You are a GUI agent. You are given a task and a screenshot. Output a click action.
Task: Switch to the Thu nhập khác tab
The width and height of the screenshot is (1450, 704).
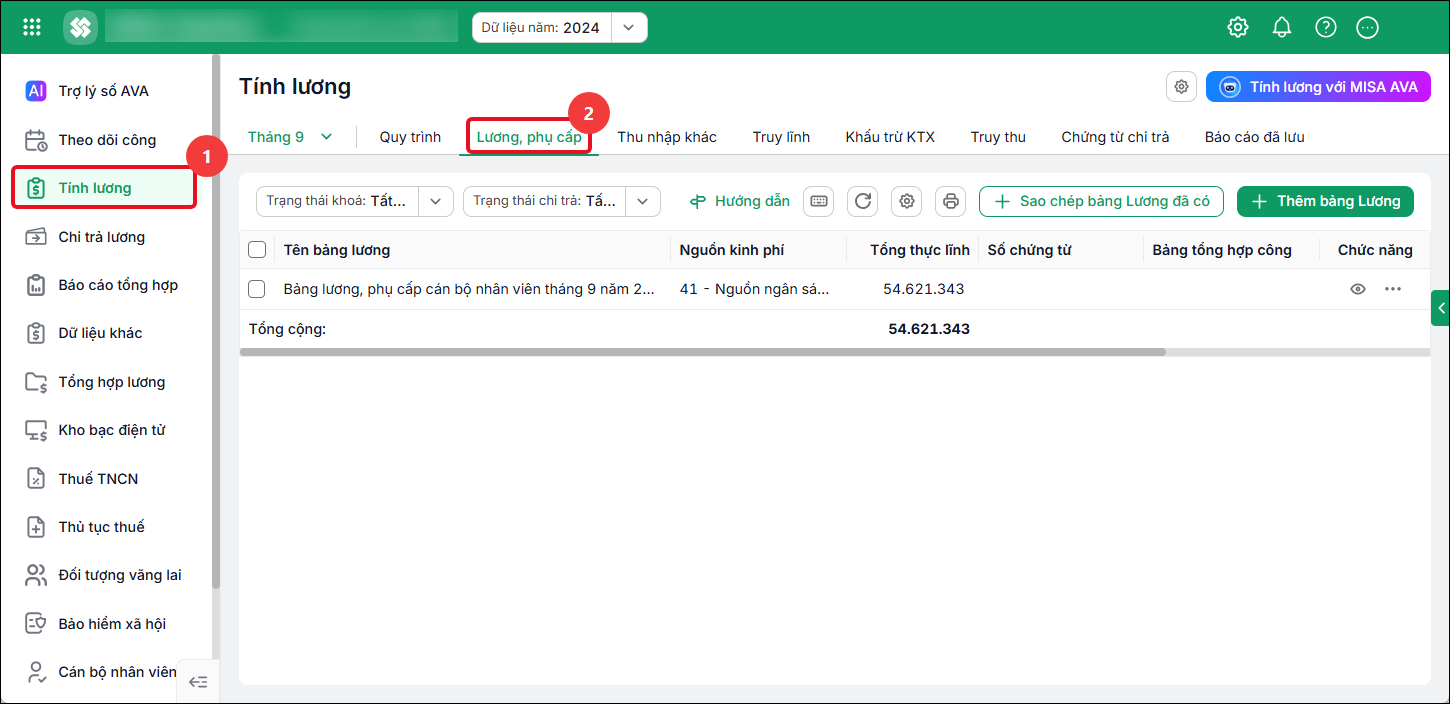coord(667,137)
